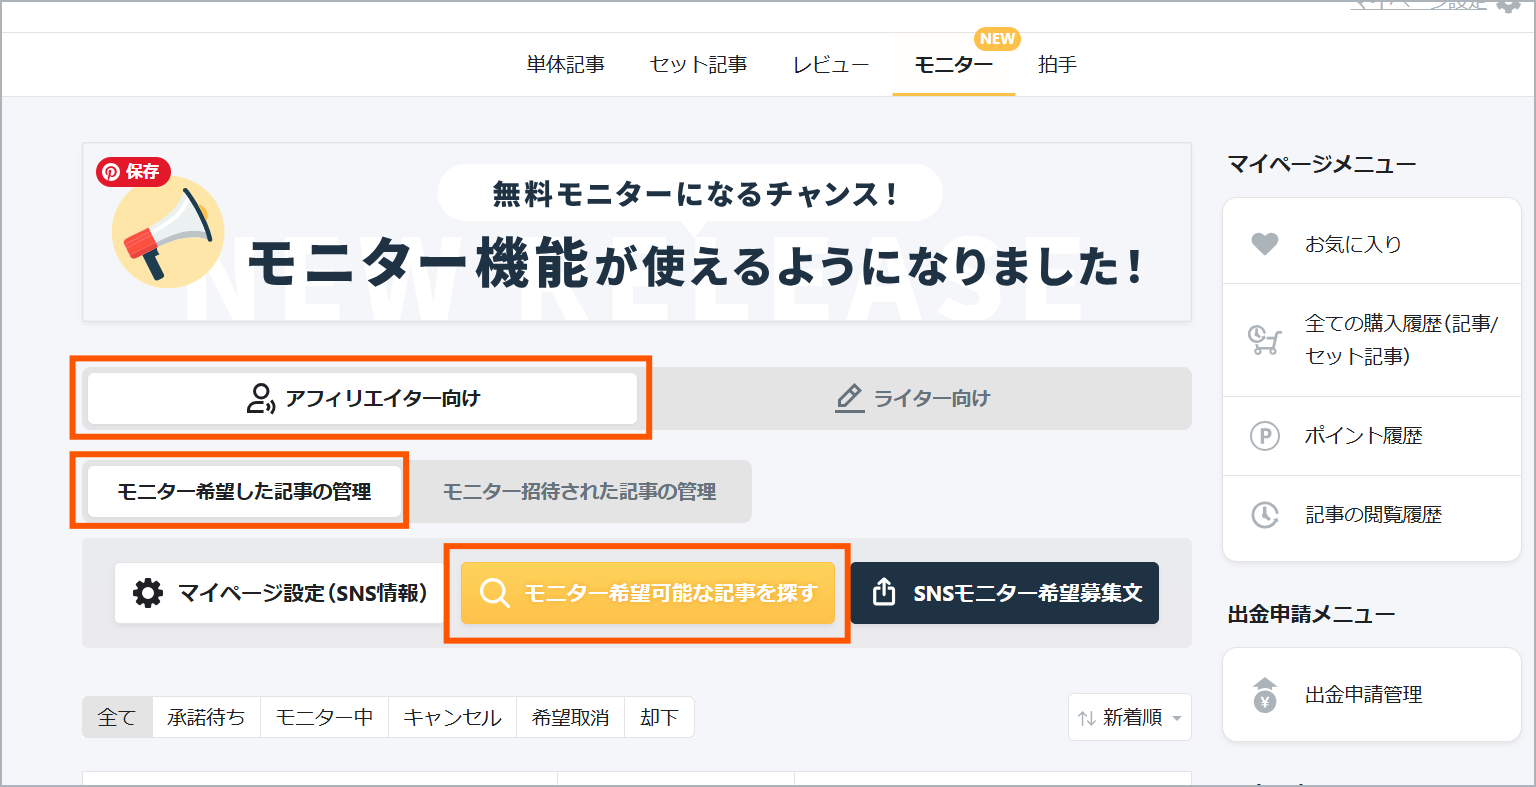Image resolution: width=1536 pixels, height=787 pixels.
Task: Click the share icon on SNSモニター希望募集文
Action: (x=885, y=592)
